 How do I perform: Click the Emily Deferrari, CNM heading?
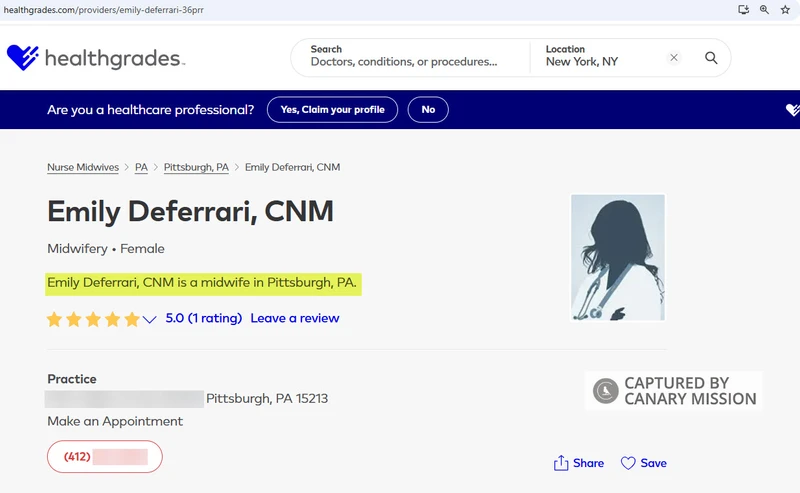(190, 212)
